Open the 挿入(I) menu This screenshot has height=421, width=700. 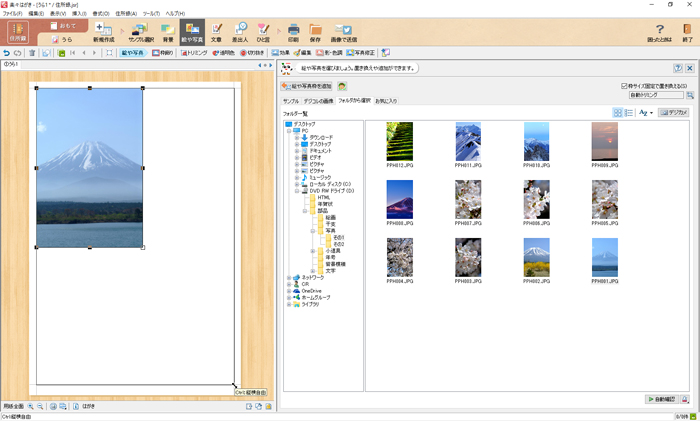(x=79, y=13)
